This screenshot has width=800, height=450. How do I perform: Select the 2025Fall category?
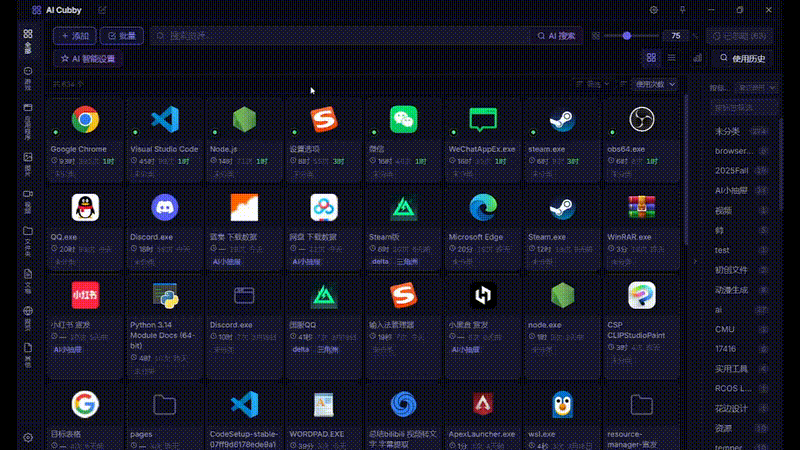pos(742,170)
